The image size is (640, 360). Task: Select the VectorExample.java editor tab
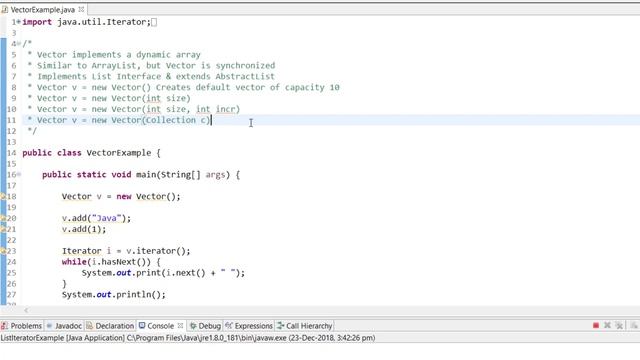click(x=43, y=9)
